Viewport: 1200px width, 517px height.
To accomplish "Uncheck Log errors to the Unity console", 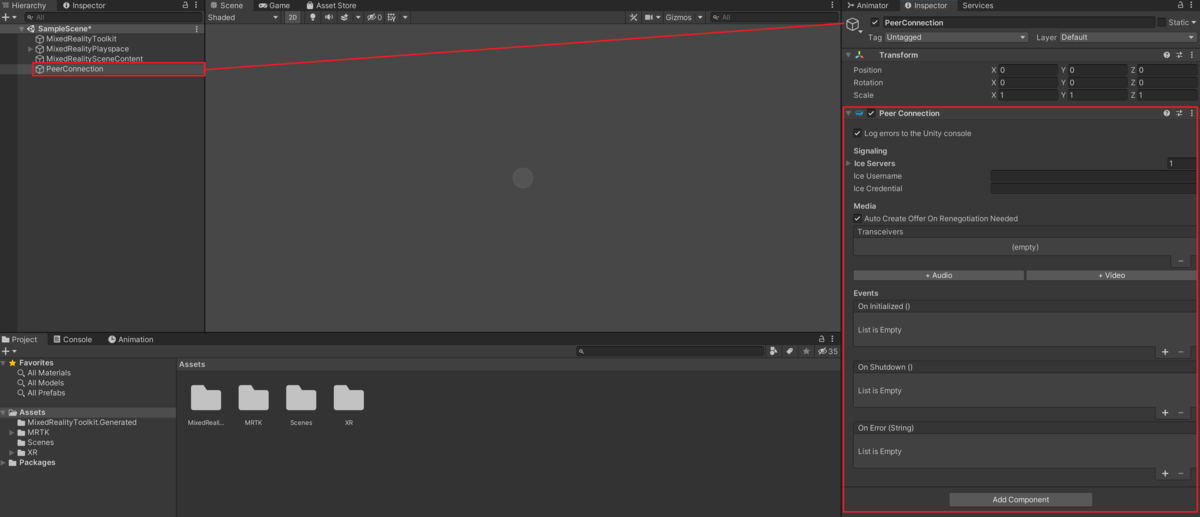I will [x=858, y=133].
